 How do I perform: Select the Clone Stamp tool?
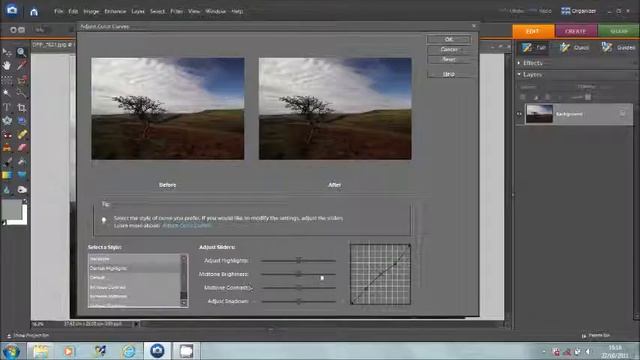[x=7, y=148]
